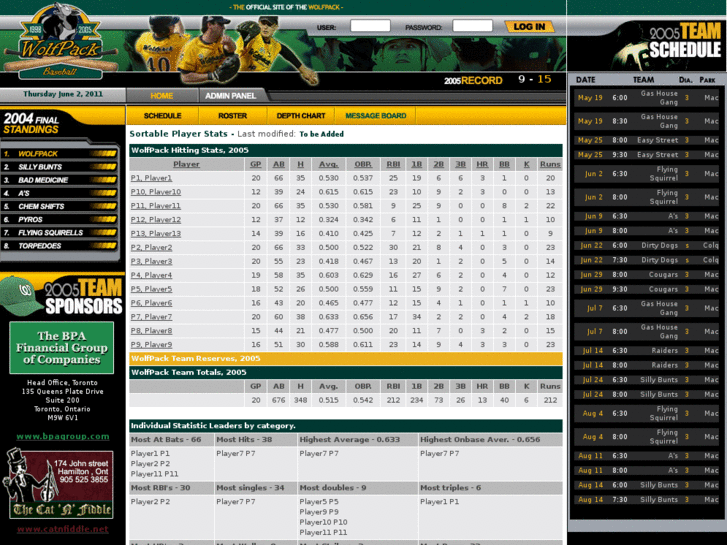
Task: Select SILLY BUNTS in the standings list
Action: coord(59,167)
